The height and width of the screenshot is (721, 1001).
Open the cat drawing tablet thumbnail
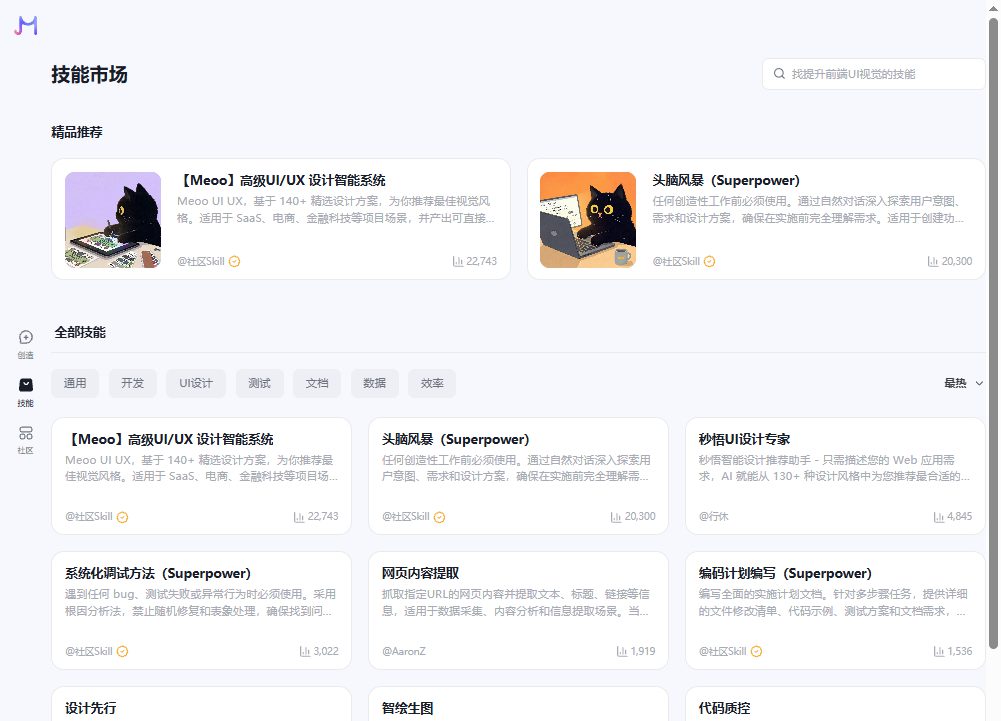point(113,220)
